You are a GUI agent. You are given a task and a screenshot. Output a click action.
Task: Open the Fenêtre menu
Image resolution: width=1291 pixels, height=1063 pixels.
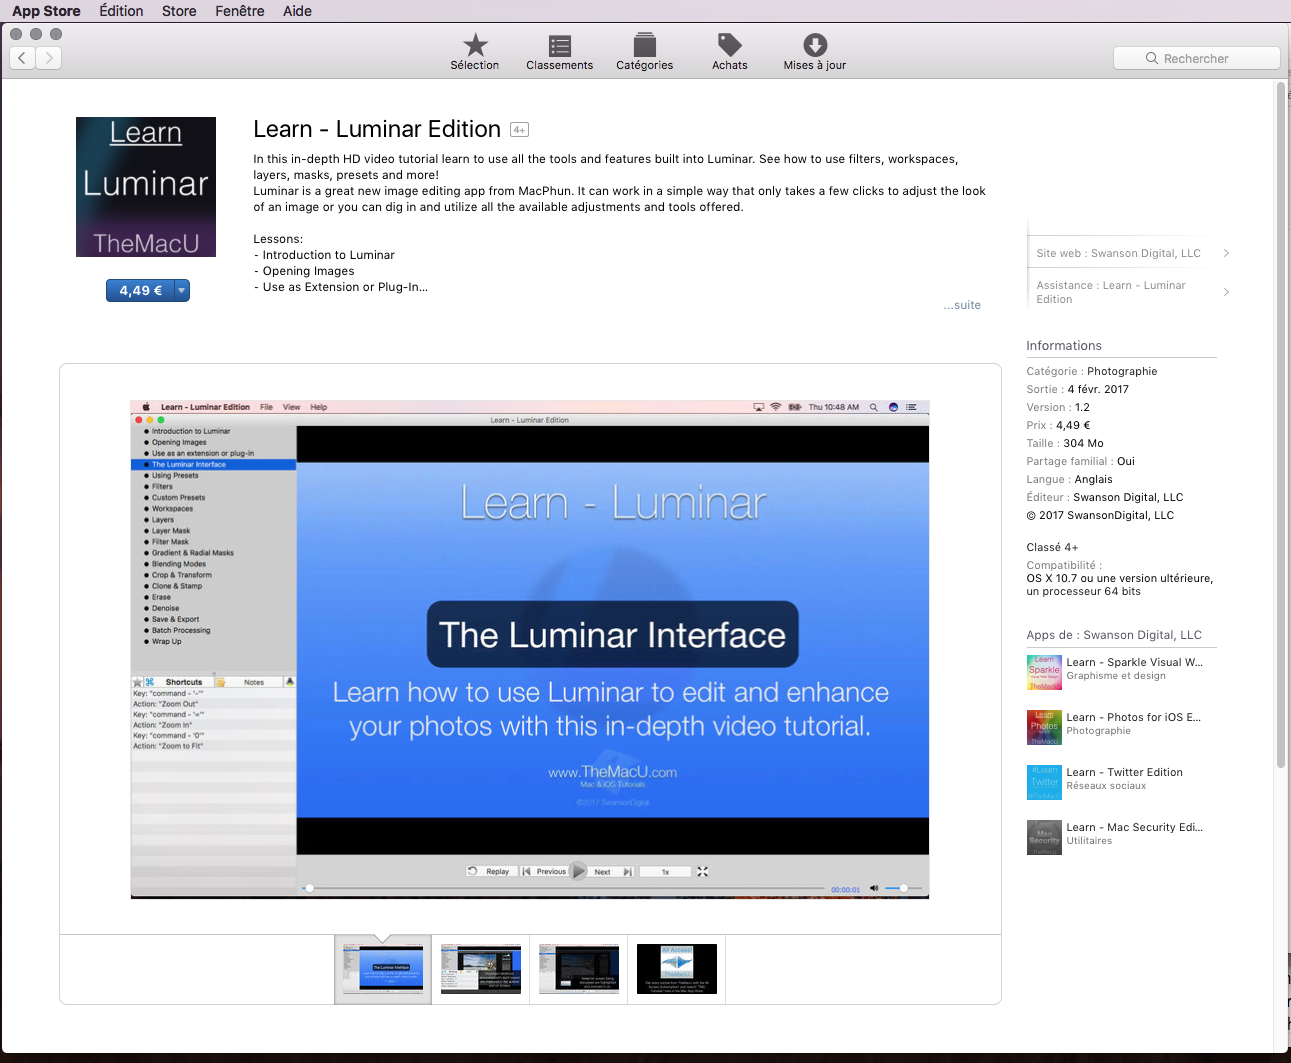tap(240, 11)
